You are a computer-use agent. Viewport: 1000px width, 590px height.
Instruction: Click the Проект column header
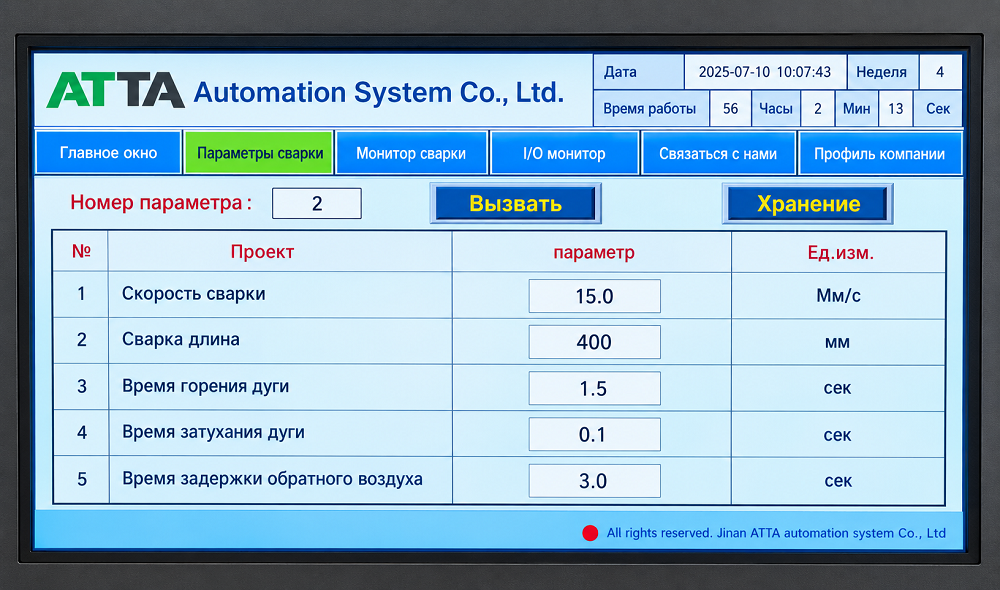[x=262, y=252]
